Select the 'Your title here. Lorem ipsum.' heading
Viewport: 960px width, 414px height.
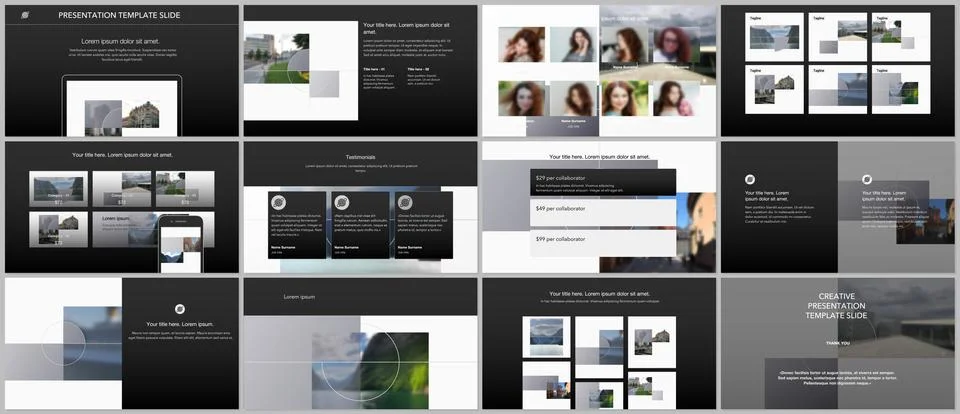pos(180,324)
